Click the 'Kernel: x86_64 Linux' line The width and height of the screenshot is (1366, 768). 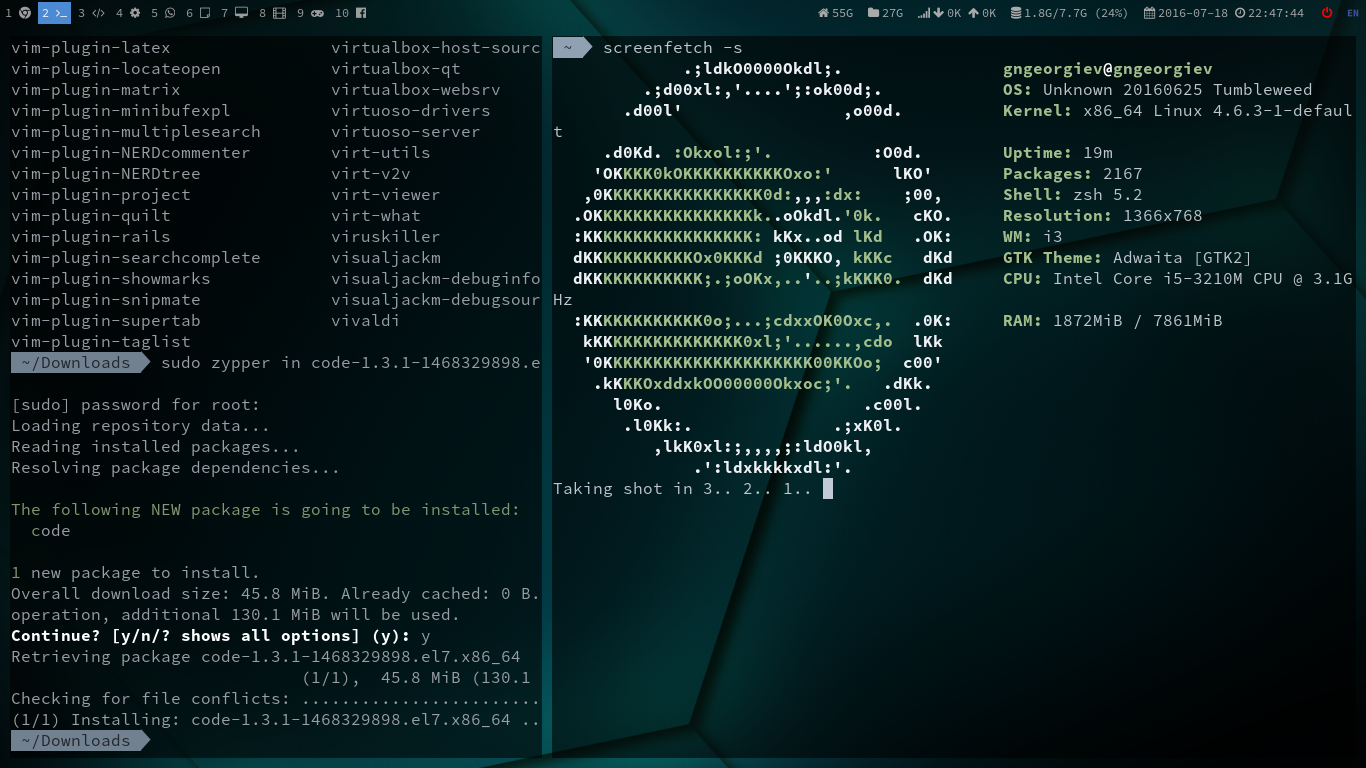tap(1178, 111)
